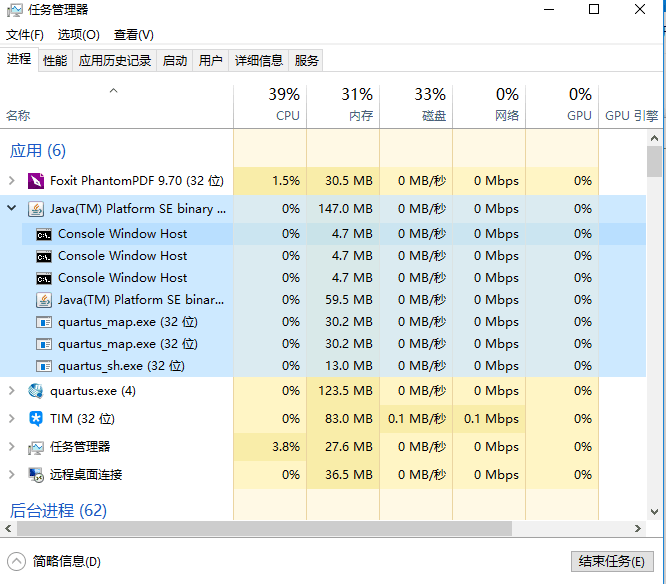666x584 pixels.
Task: Click the 59.5 MB Java child memory value
Action: [x=349, y=300]
